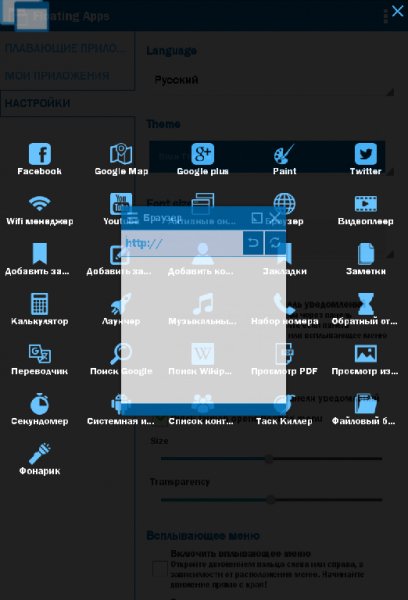408x600 pixels.
Task: Enable the Включить всплывающее меню checkbox
Action: point(160,569)
